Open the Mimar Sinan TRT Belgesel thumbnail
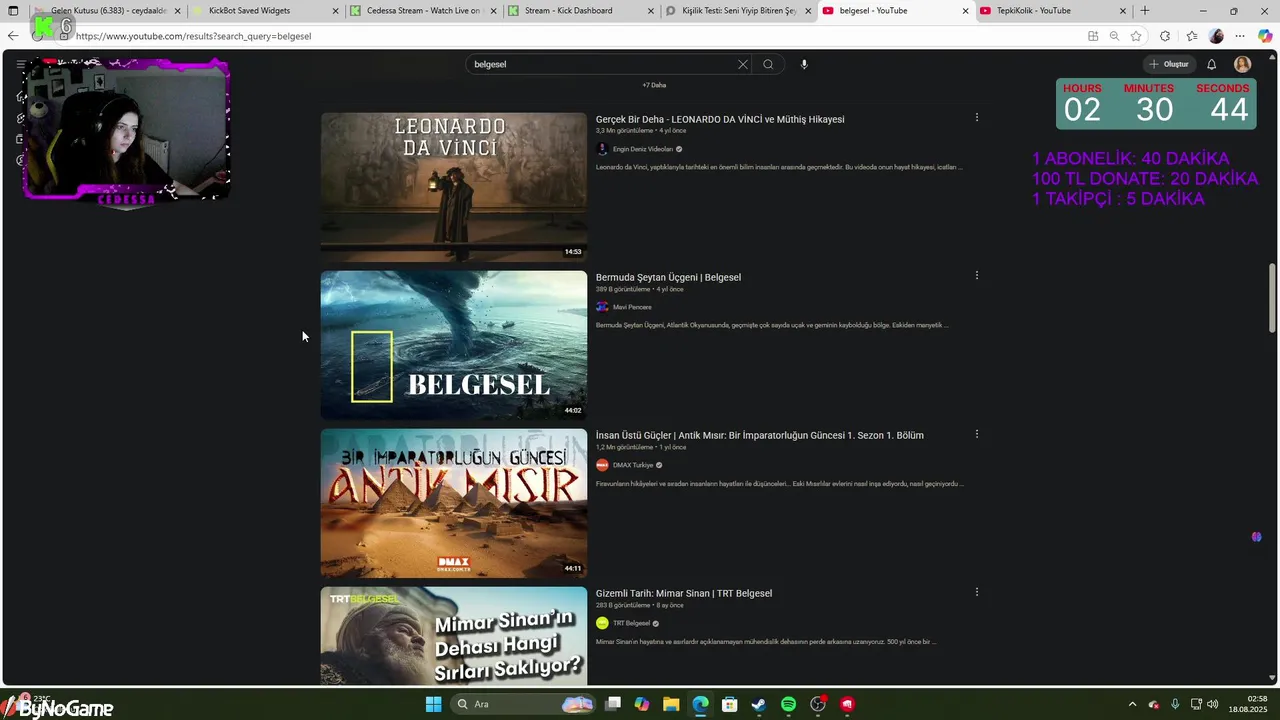Viewport: 1280px width, 720px height. (x=454, y=636)
